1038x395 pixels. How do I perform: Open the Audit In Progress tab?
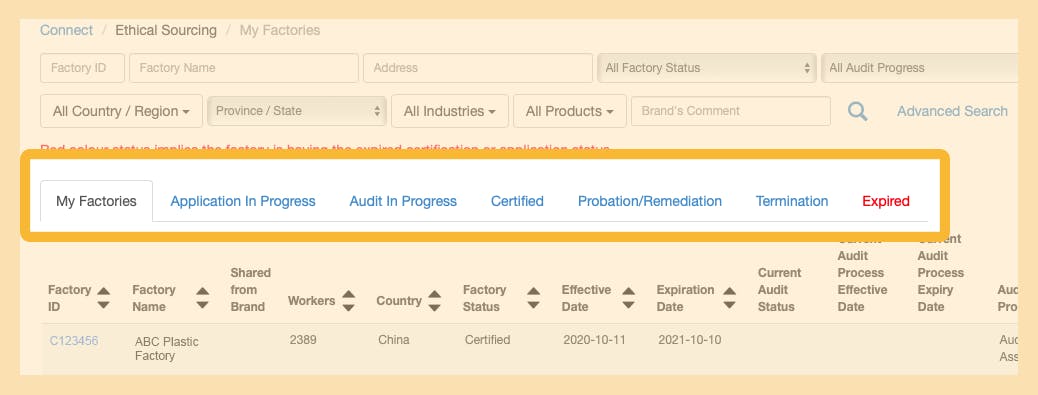click(403, 201)
